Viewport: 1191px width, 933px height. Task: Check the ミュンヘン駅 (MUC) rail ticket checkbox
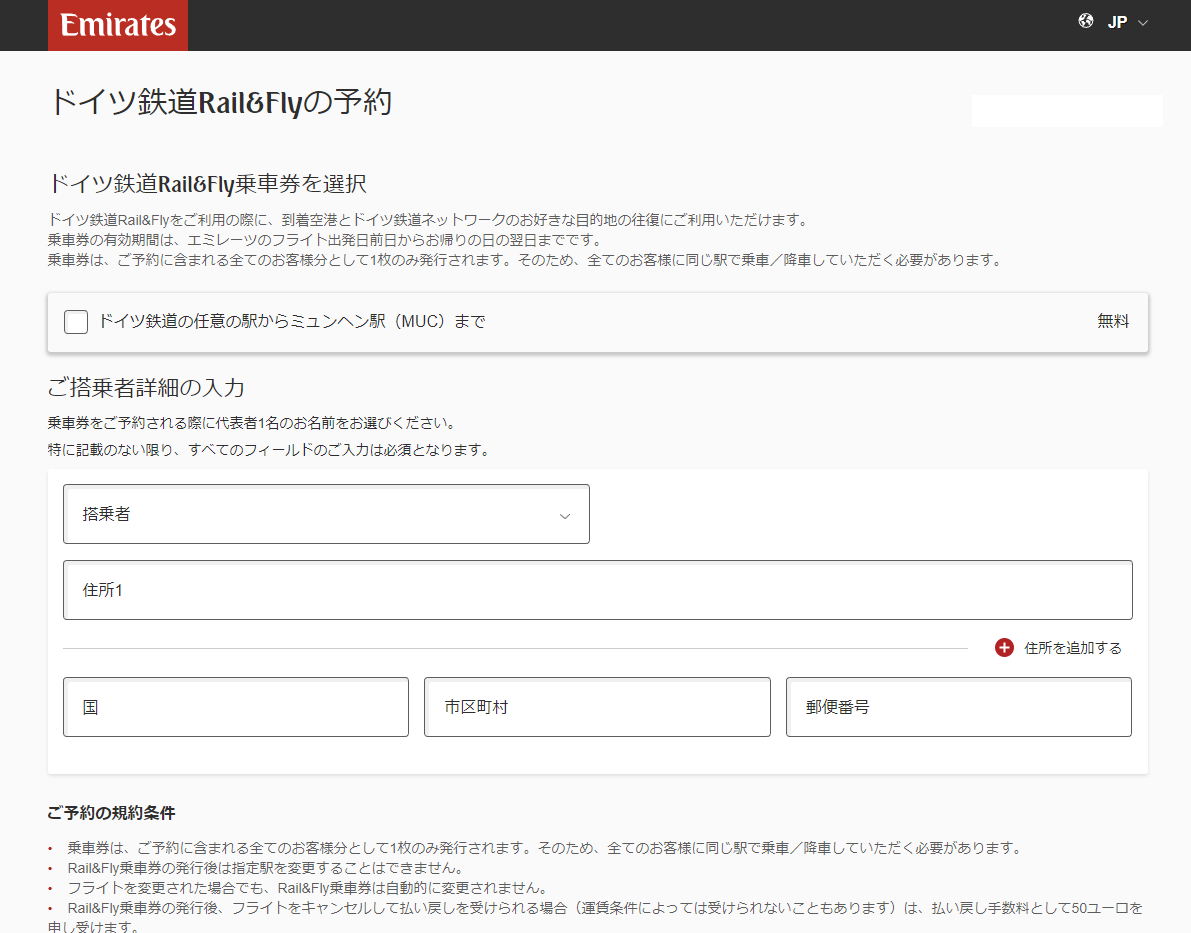click(76, 322)
